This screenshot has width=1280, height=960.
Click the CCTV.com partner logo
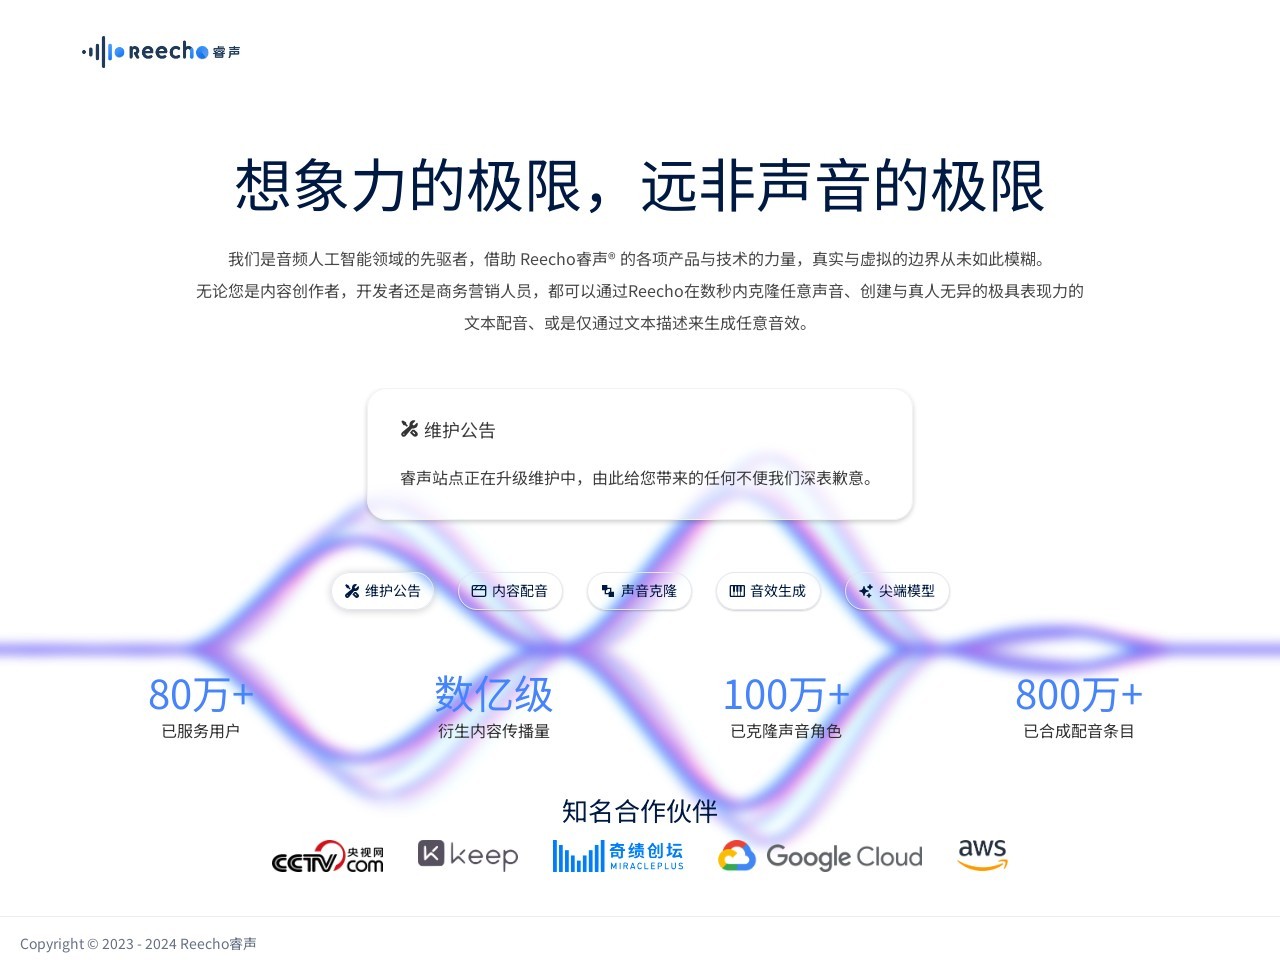328,857
